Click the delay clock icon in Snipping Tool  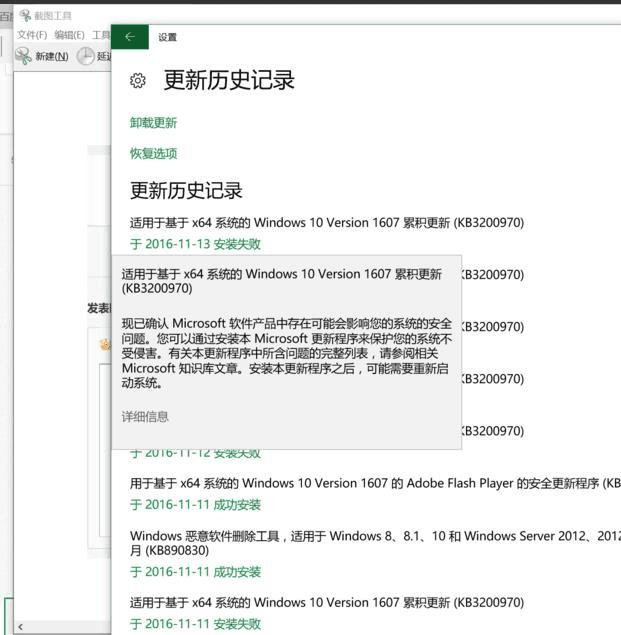point(85,56)
